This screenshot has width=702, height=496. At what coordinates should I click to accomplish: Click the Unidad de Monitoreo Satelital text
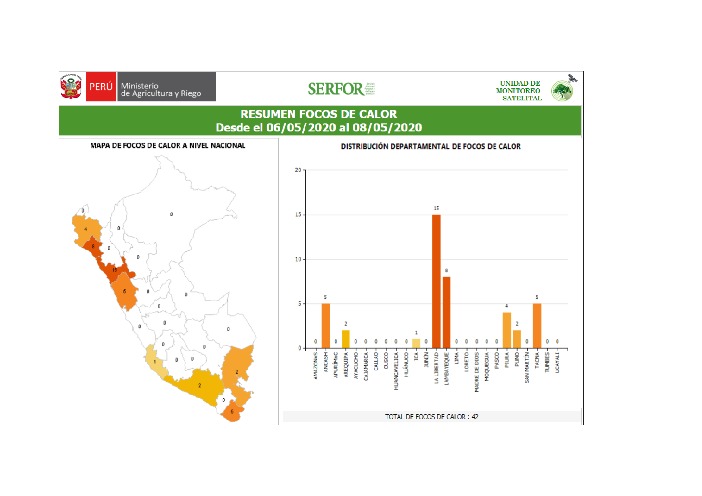518,89
